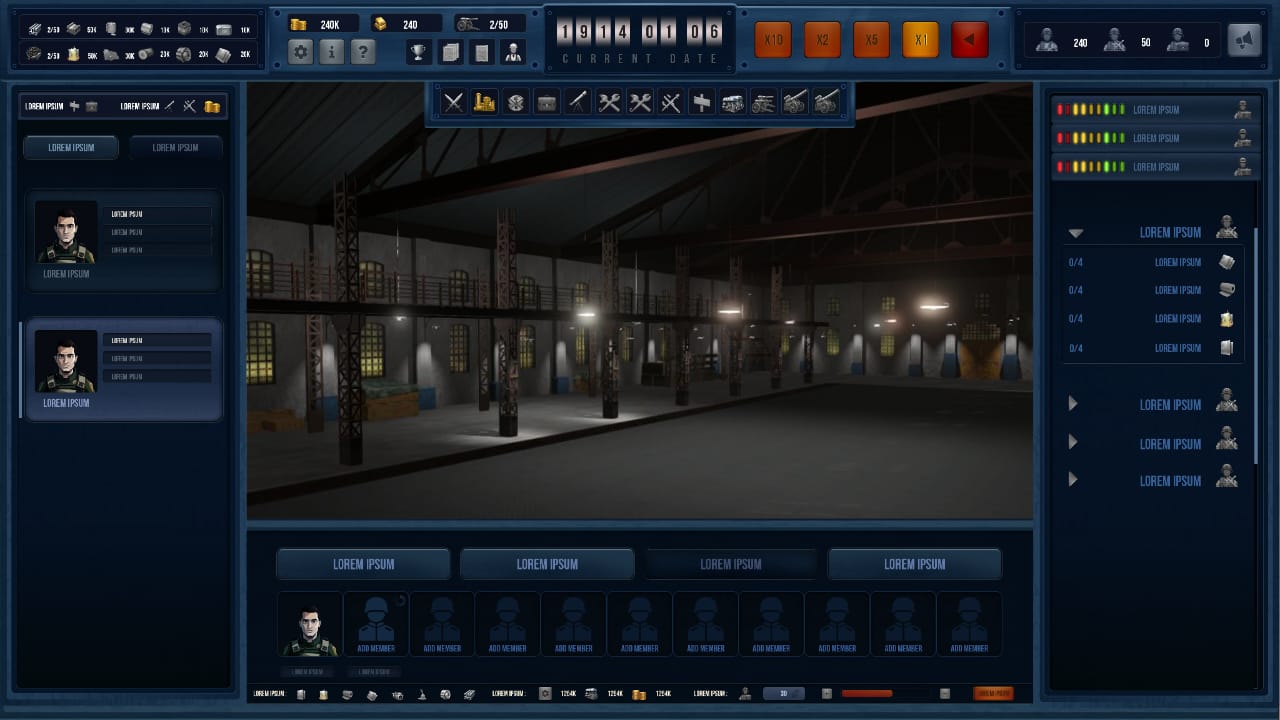Click the megaphone announcement button
This screenshot has height=720, width=1280.
pos(1244,40)
